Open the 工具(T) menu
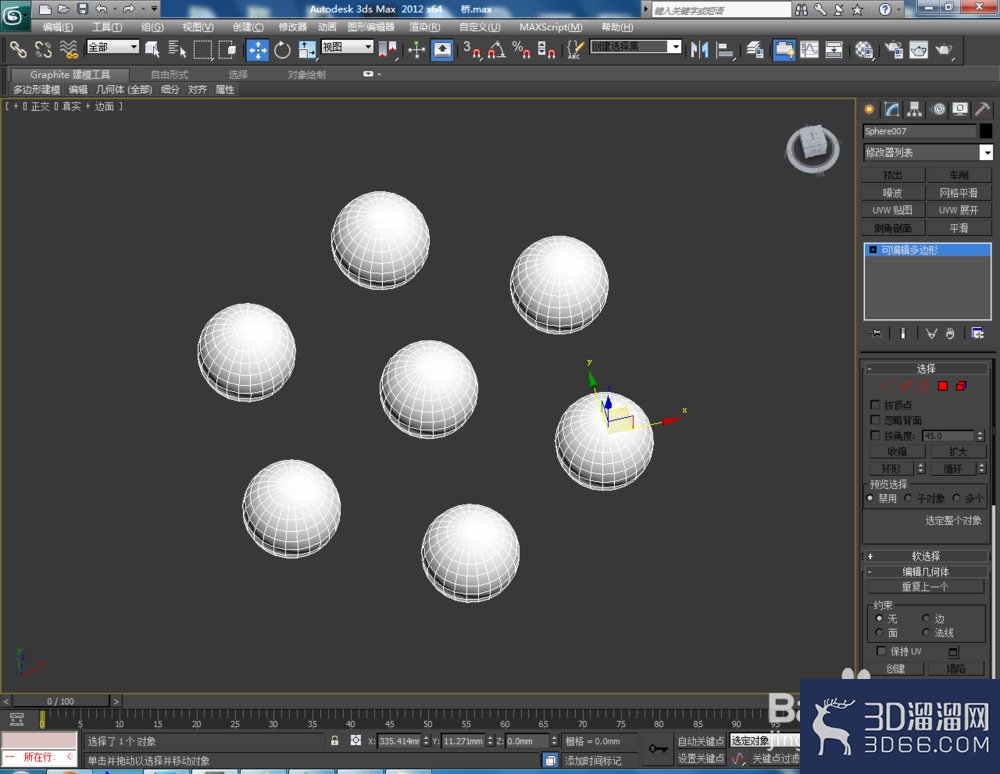 107,27
